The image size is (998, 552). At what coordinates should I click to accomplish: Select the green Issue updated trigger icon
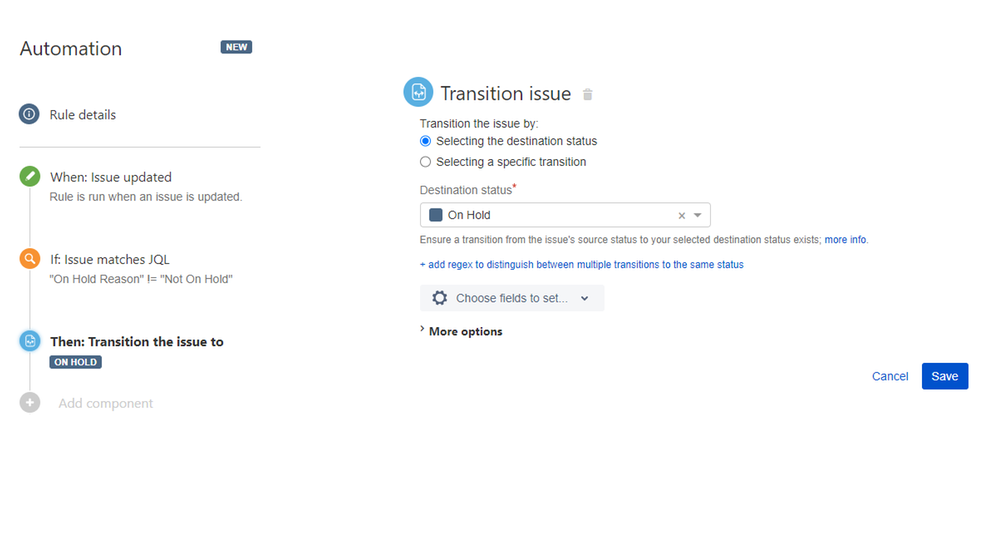(x=29, y=176)
